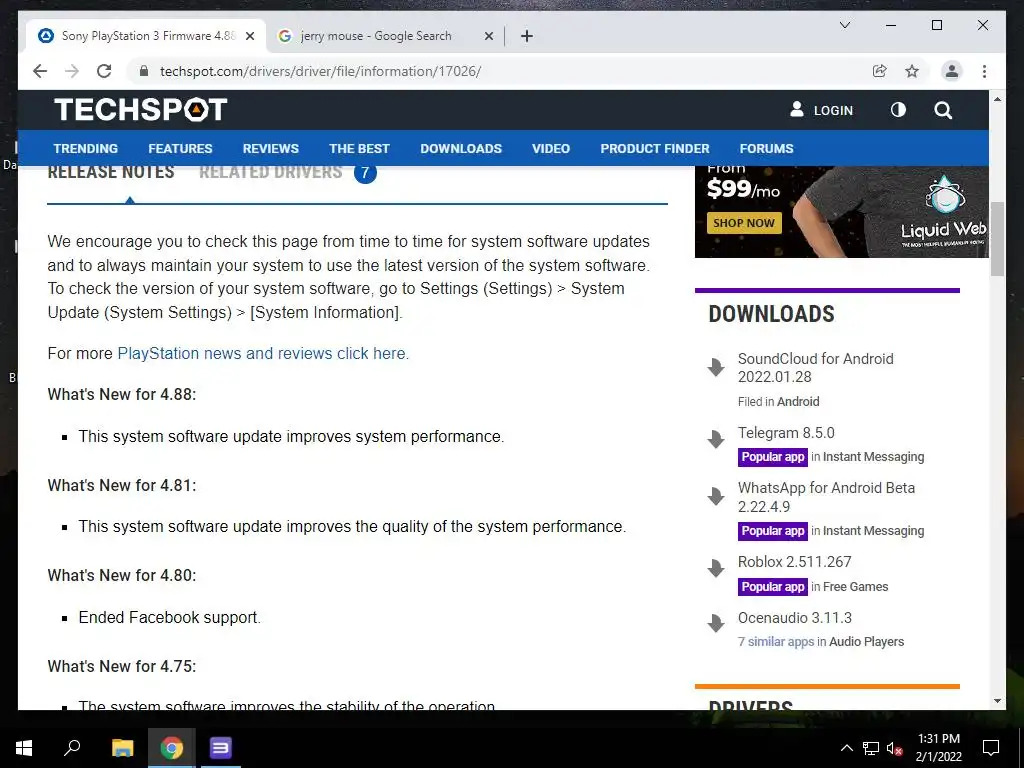Open notification center icon

point(991,748)
